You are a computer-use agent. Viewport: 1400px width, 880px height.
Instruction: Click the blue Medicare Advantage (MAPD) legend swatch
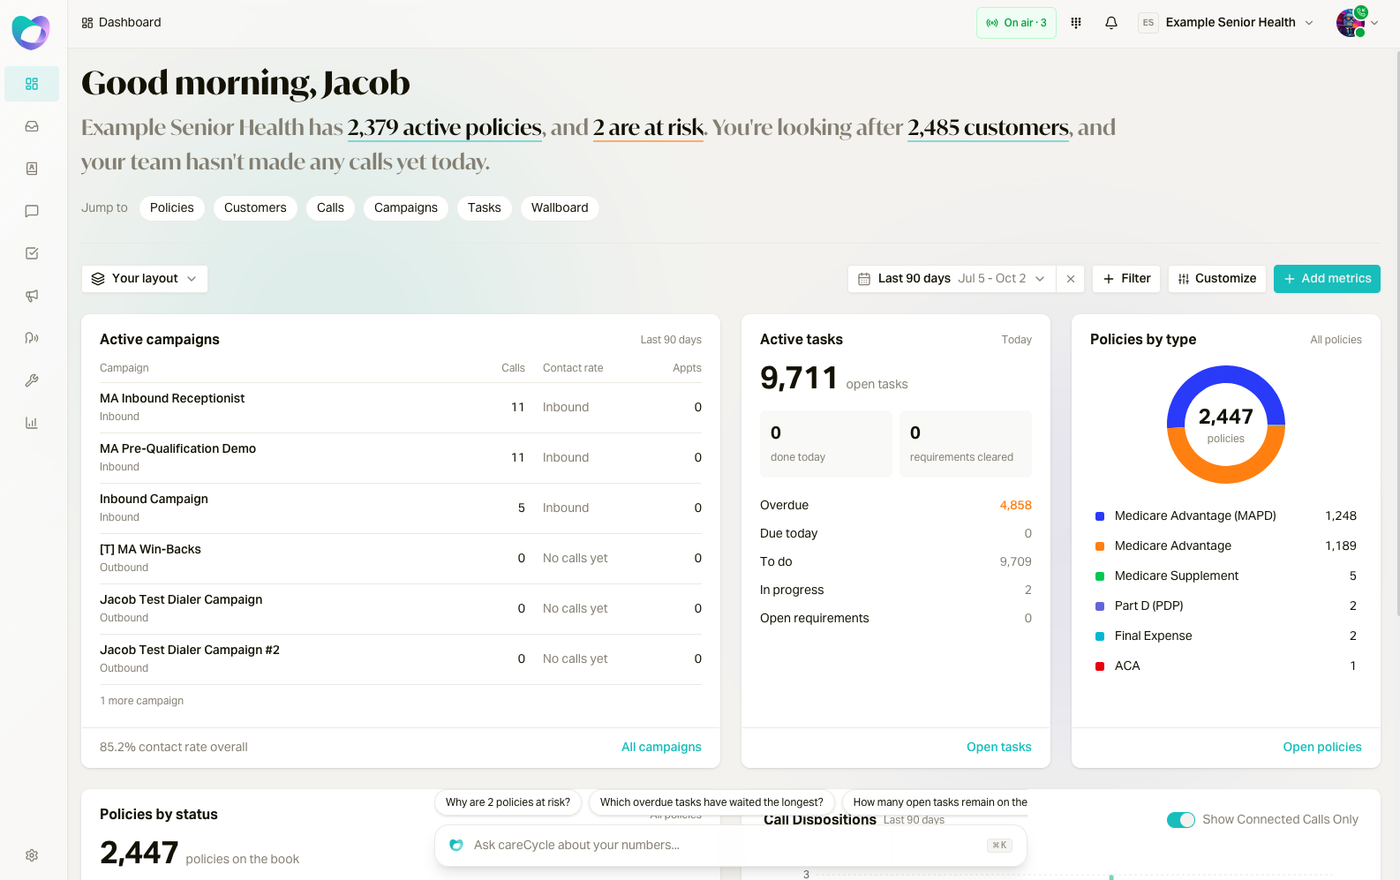[x=1100, y=516]
